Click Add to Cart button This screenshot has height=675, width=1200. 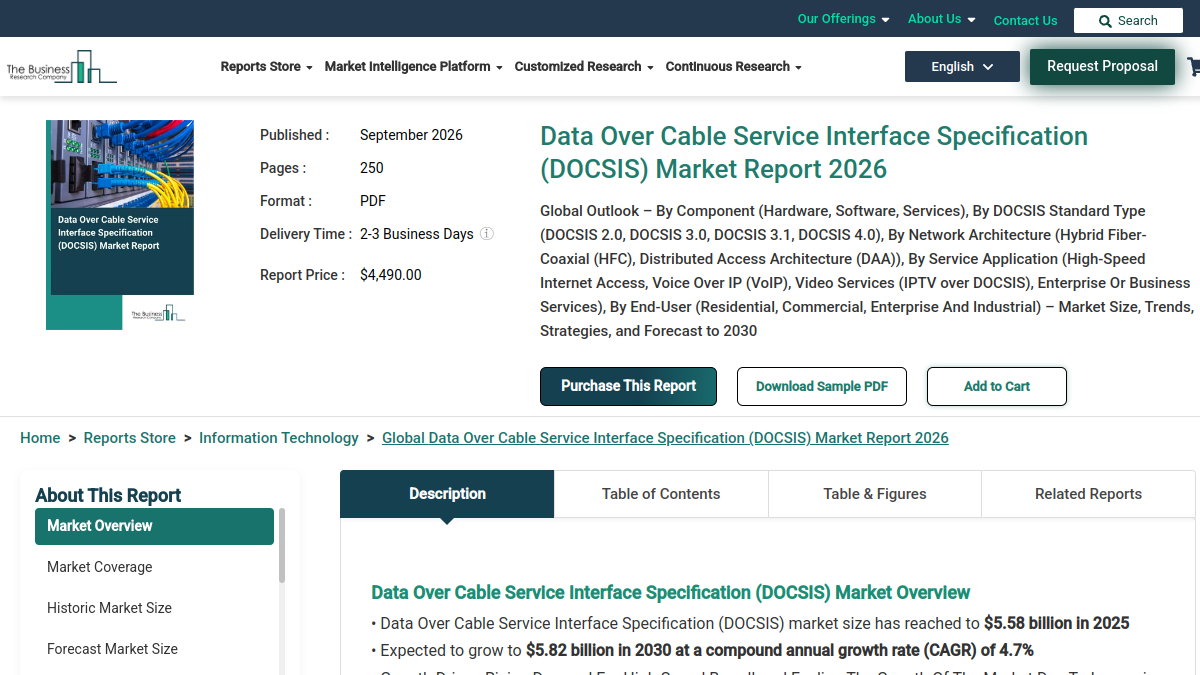[x=997, y=386]
